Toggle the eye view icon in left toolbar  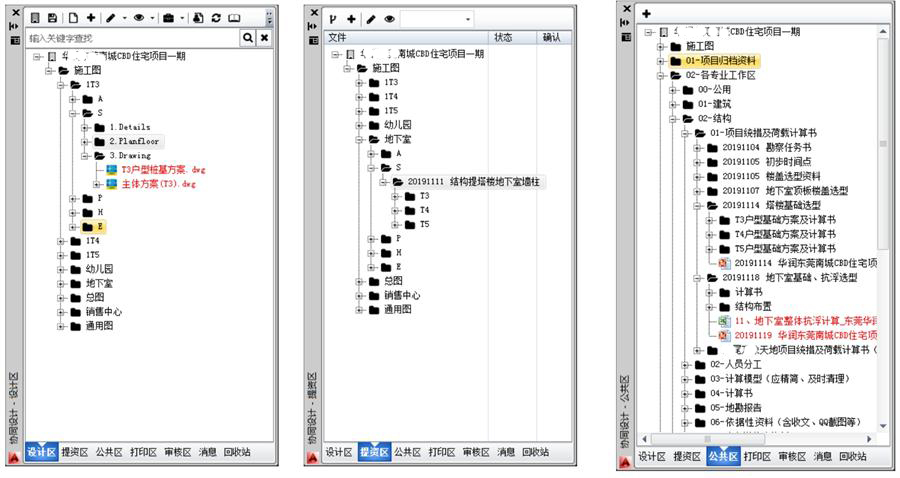click(141, 18)
